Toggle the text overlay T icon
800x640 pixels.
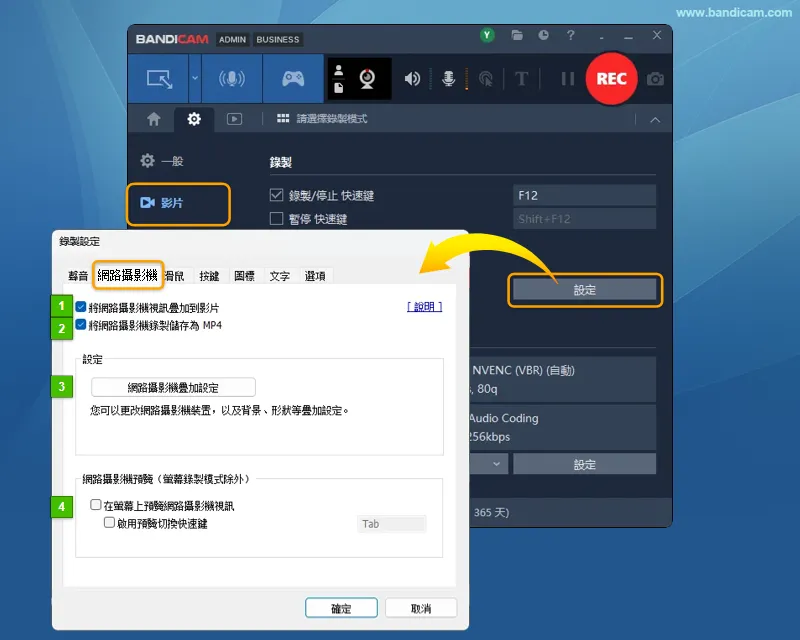521,79
